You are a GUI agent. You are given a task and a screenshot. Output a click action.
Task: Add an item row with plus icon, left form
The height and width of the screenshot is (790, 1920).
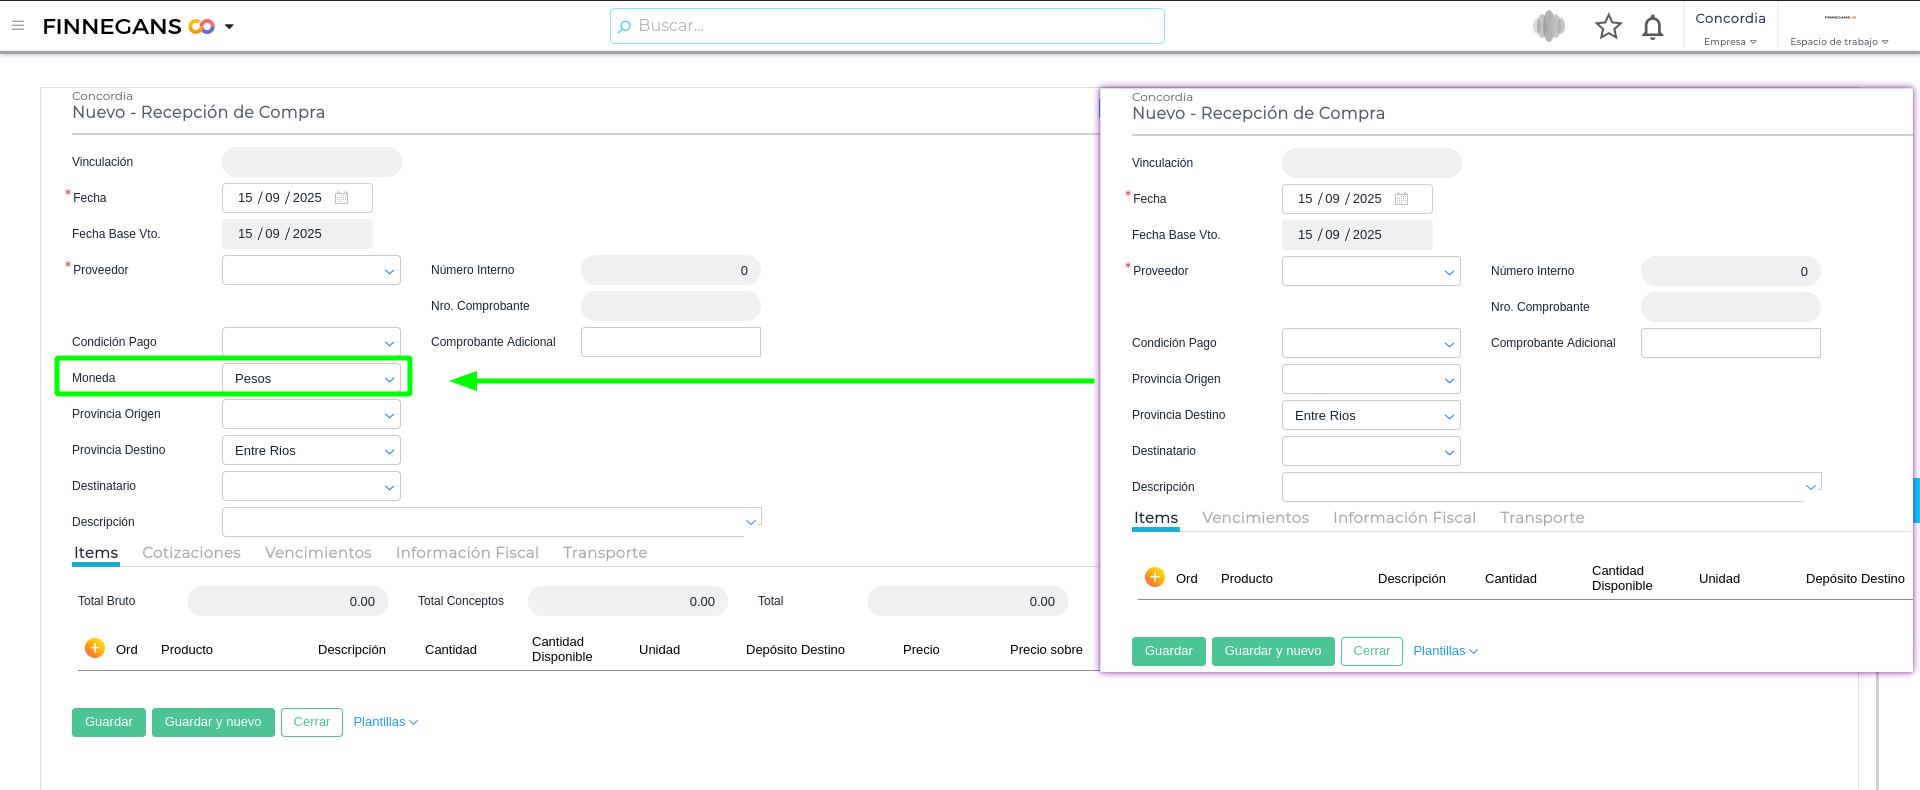click(95, 648)
